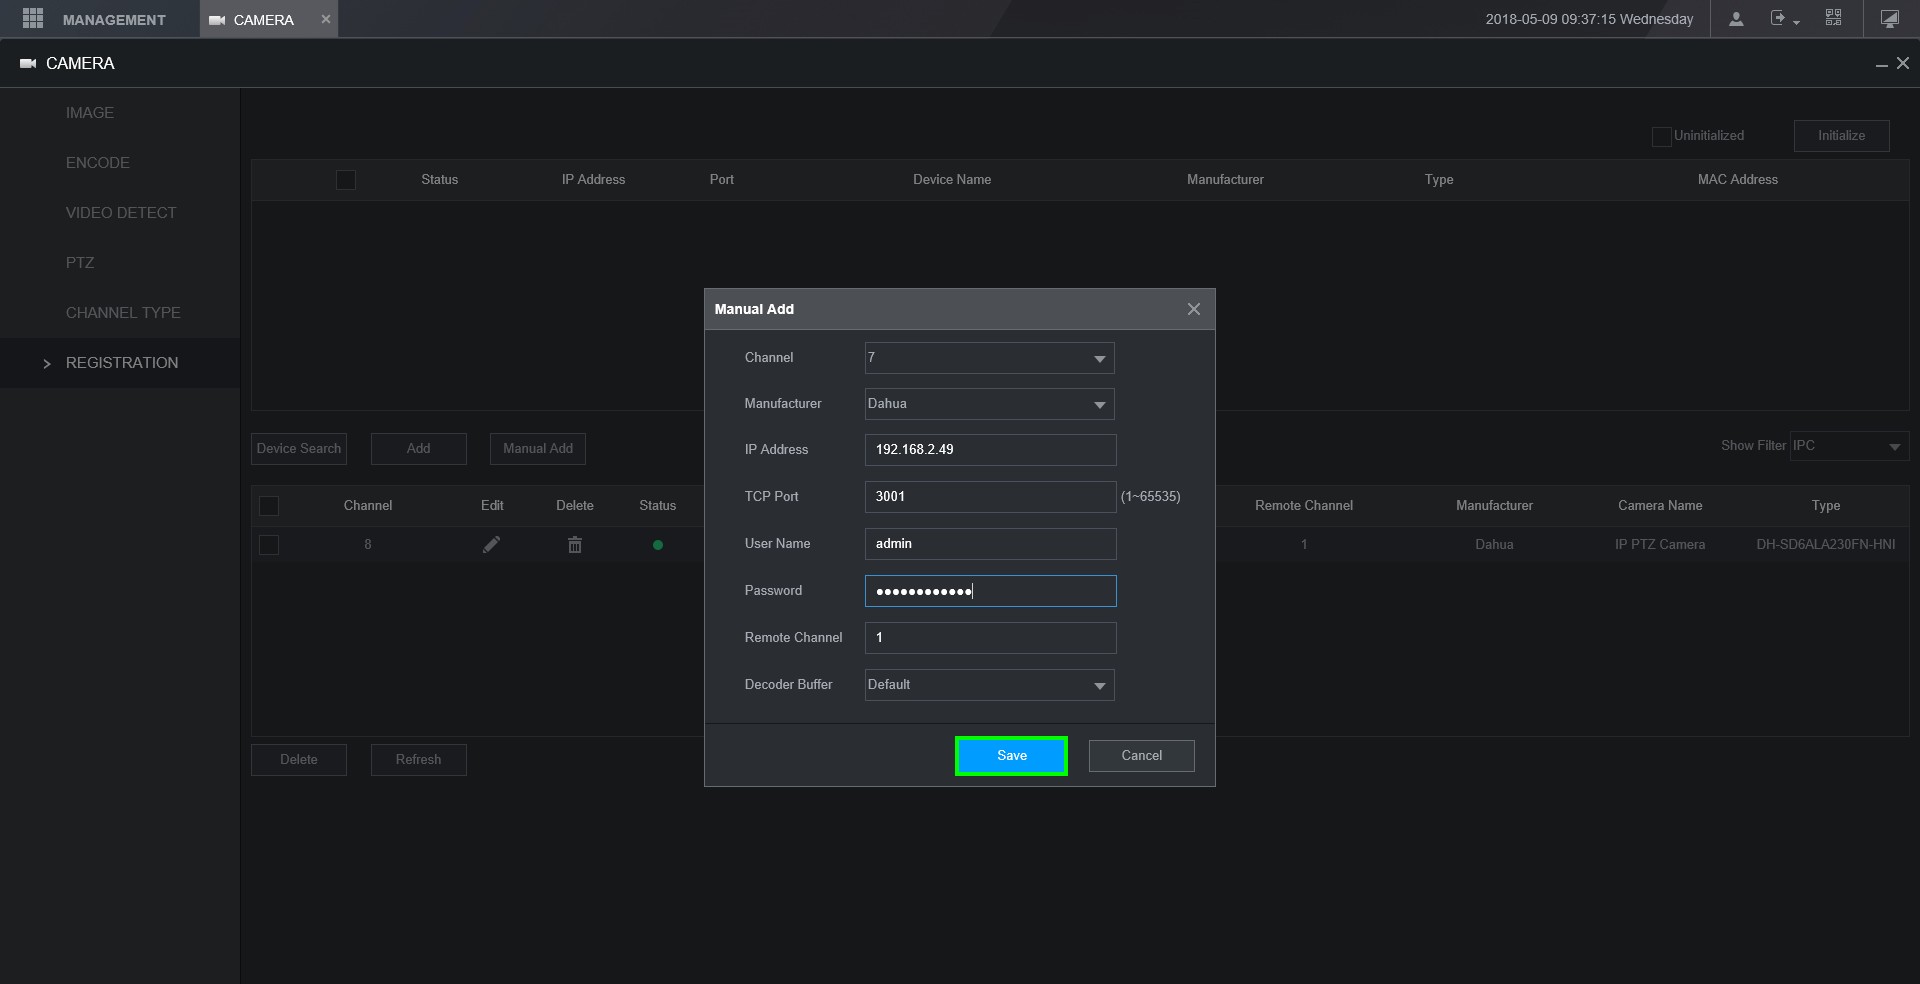Image resolution: width=1920 pixels, height=984 pixels.
Task: Close the Manual Add dialog
Action: pos(1193,309)
